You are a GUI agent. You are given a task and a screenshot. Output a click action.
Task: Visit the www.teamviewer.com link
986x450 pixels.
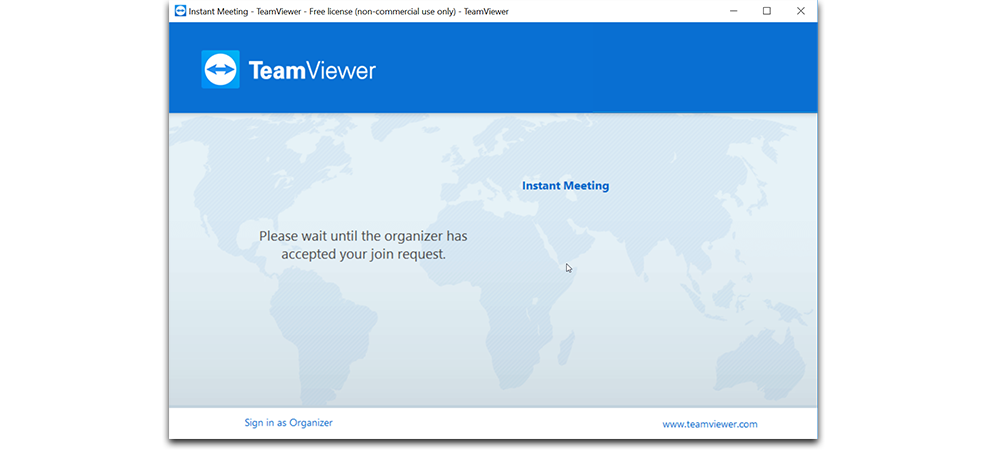point(709,424)
